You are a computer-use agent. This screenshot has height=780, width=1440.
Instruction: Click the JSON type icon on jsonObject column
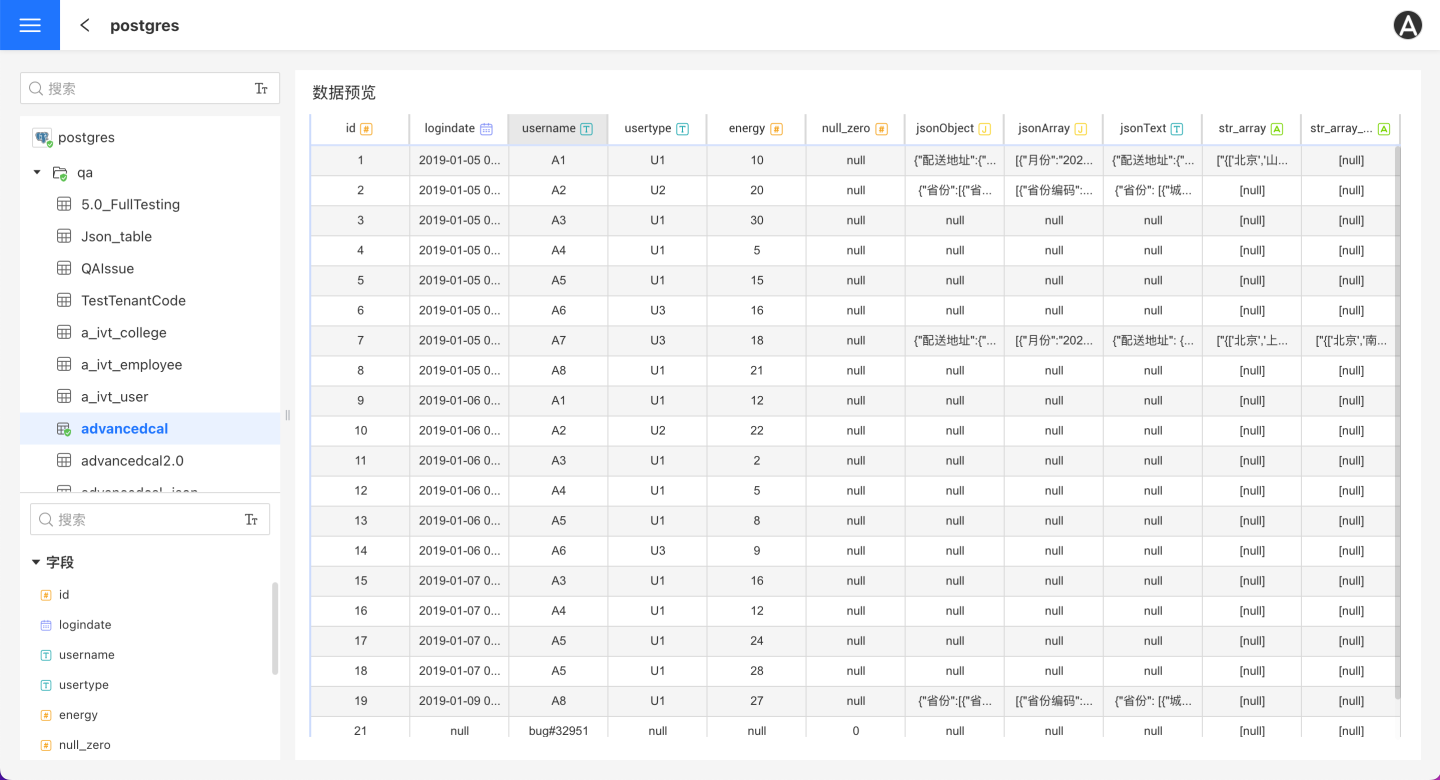coord(984,129)
